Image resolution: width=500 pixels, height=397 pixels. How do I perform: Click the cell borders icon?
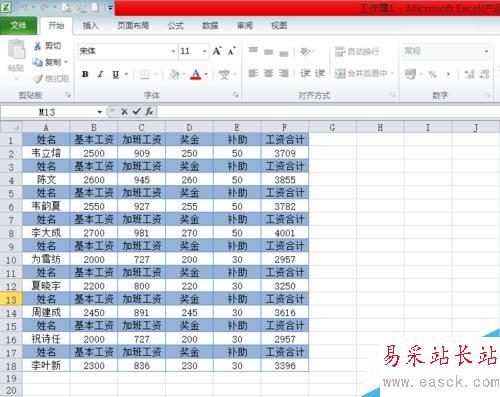[145, 74]
